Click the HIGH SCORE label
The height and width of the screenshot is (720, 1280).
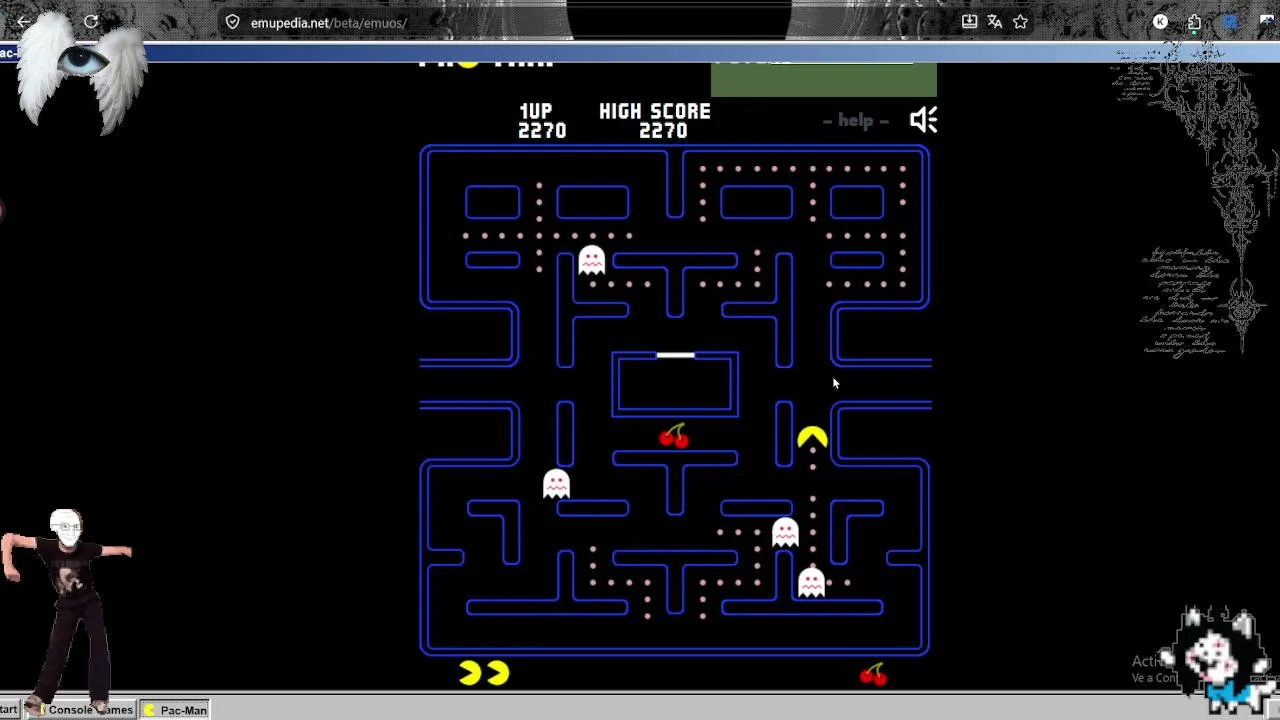coord(655,111)
